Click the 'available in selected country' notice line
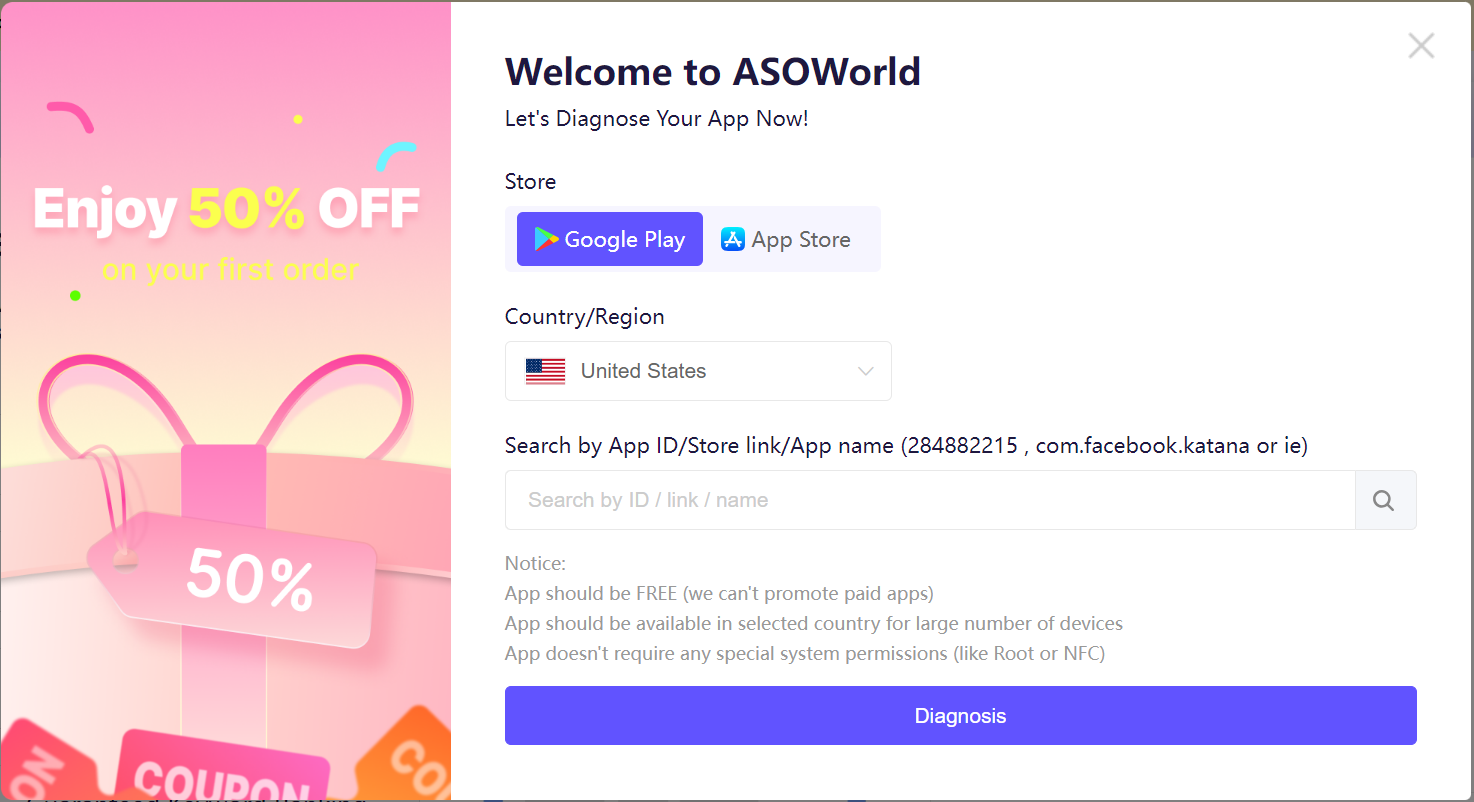The image size is (1474, 802). 814,624
